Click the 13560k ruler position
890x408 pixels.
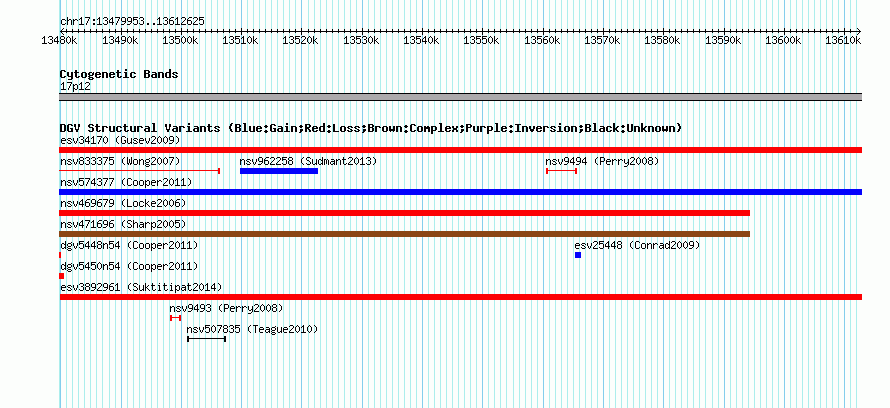pyautogui.click(x=542, y=40)
